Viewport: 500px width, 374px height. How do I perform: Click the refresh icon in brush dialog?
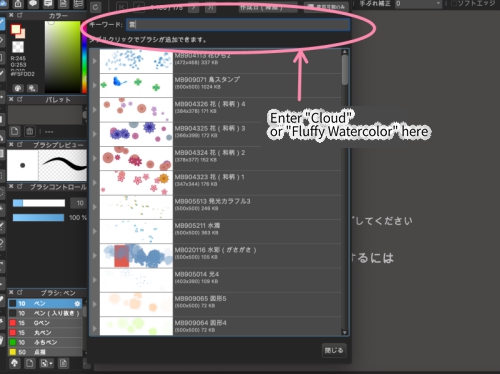coord(95,7)
